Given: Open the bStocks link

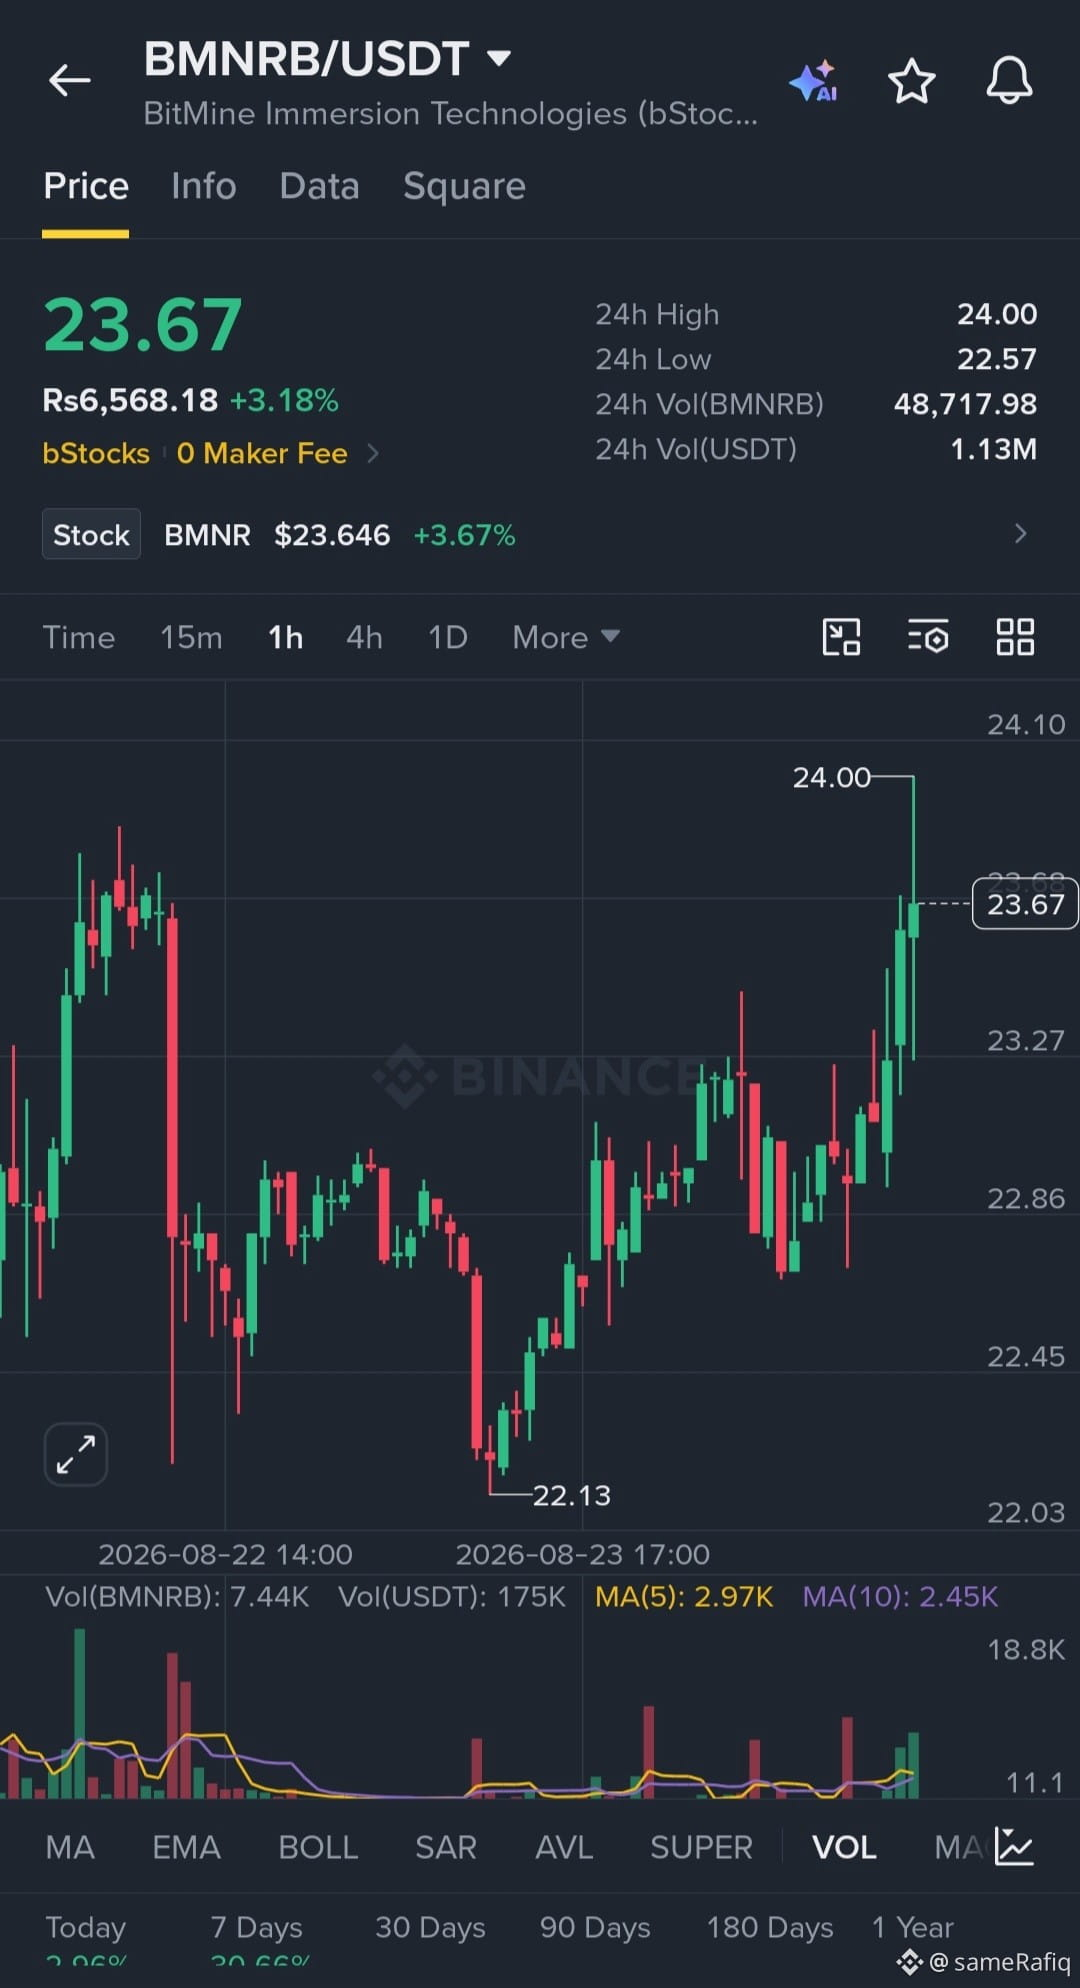Looking at the screenshot, I should coord(96,453).
